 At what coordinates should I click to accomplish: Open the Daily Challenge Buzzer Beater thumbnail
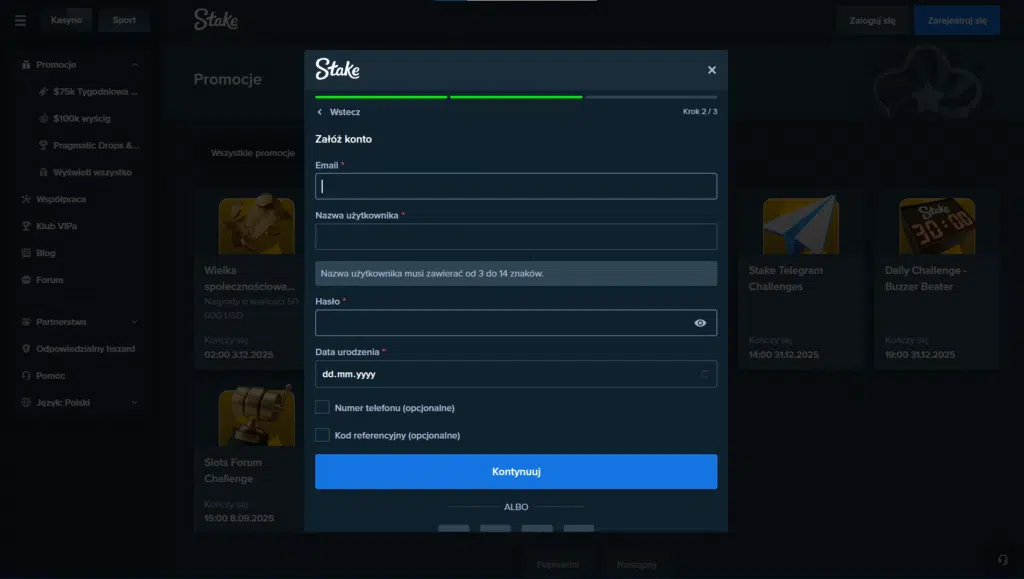[937, 226]
